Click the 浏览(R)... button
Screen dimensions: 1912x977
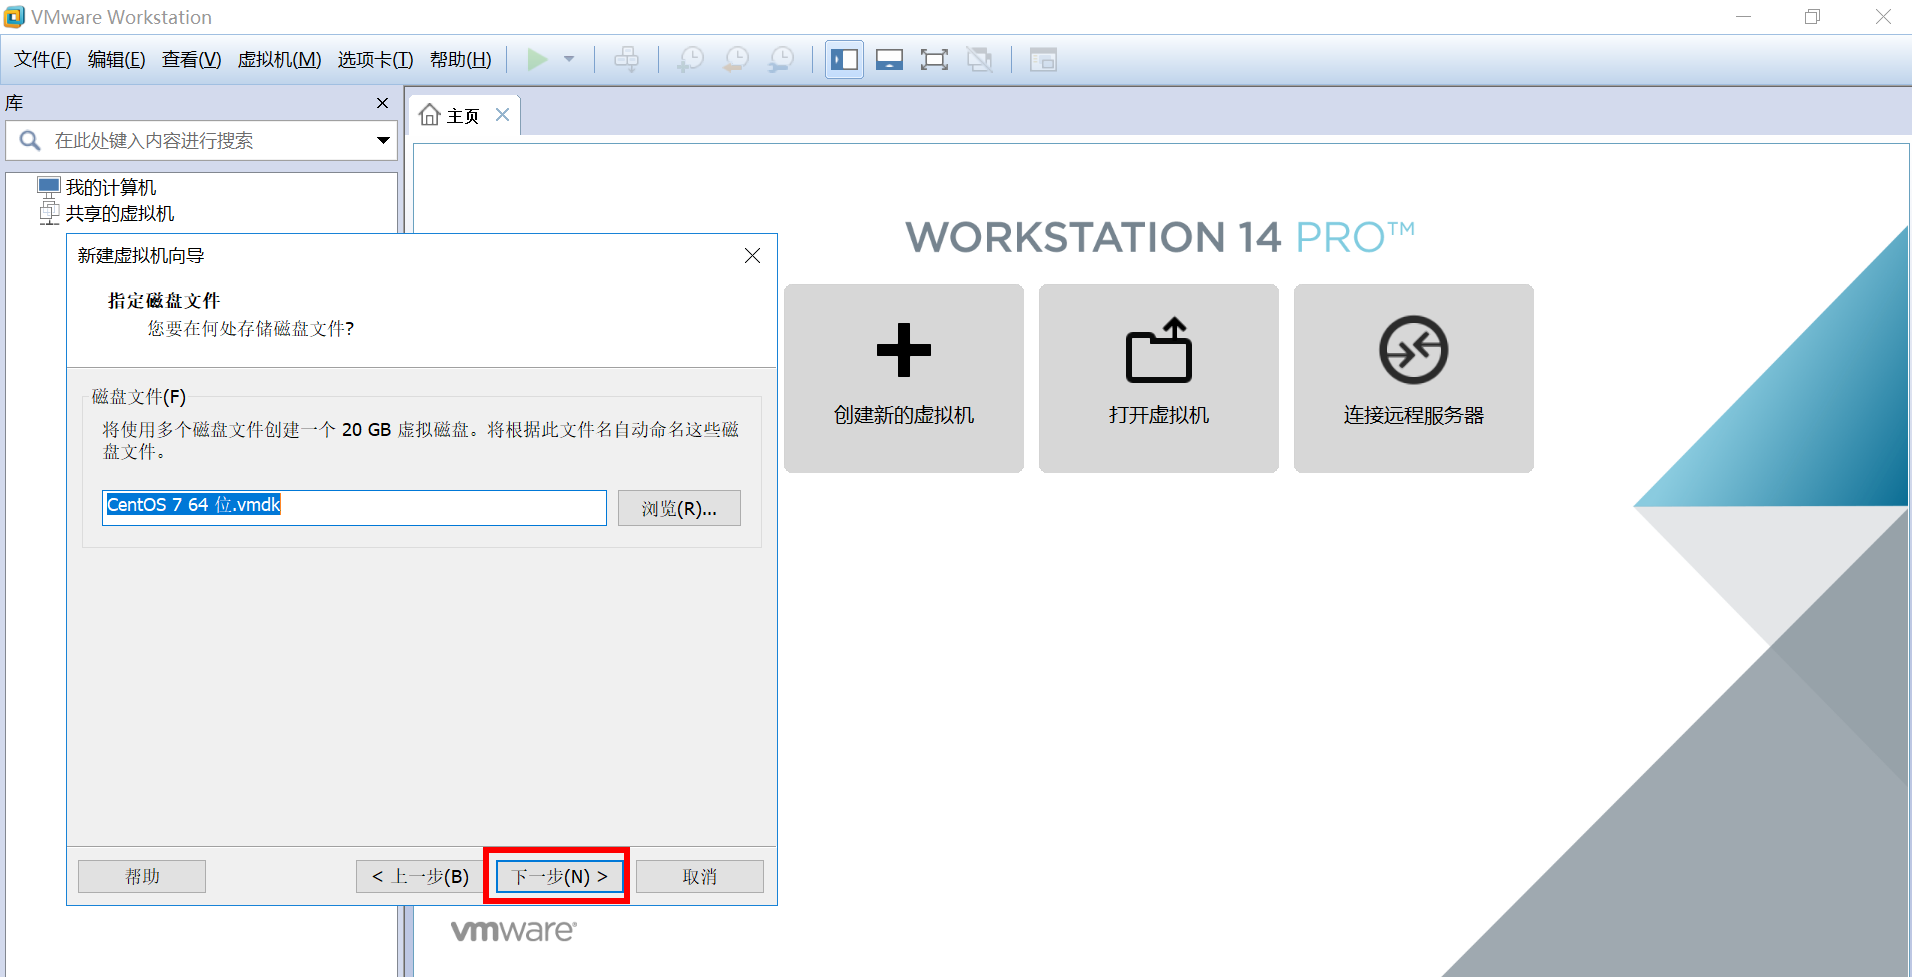(679, 508)
